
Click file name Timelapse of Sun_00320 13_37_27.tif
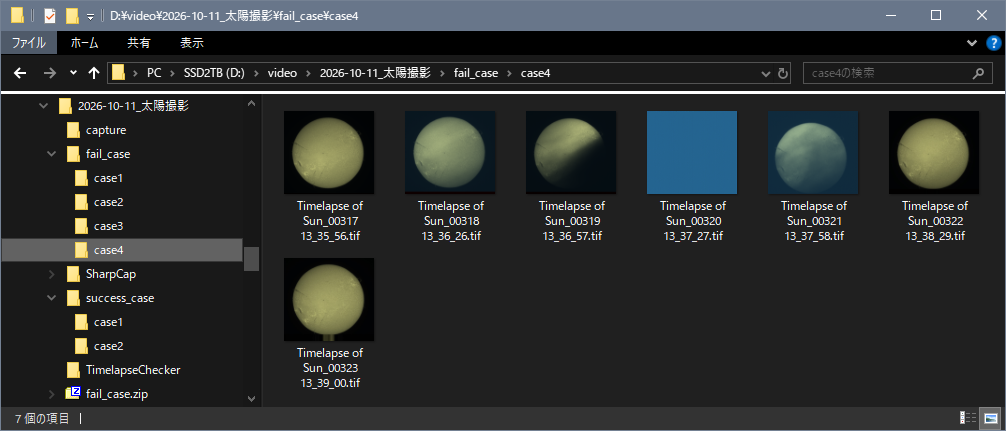click(x=692, y=221)
